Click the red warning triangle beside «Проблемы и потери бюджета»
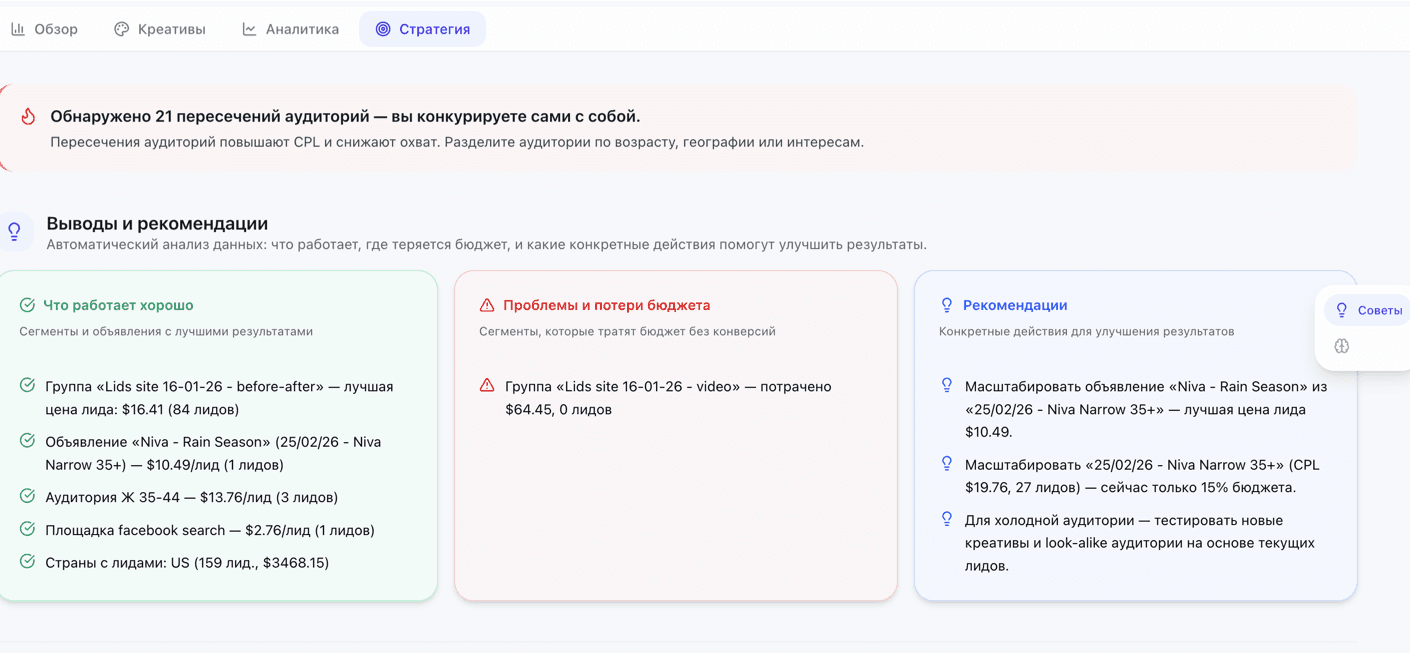 (x=485, y=305)
